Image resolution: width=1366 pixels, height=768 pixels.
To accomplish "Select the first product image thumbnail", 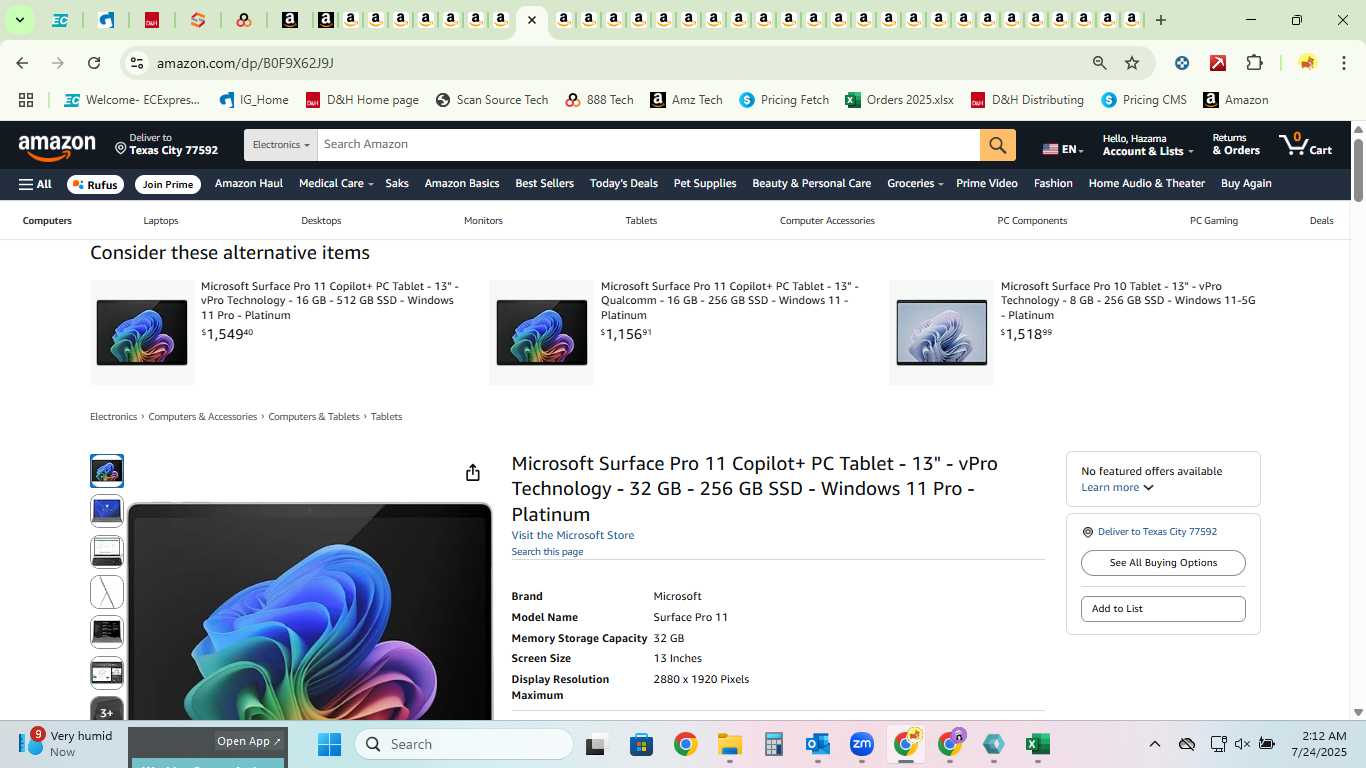I will (107, 471).
